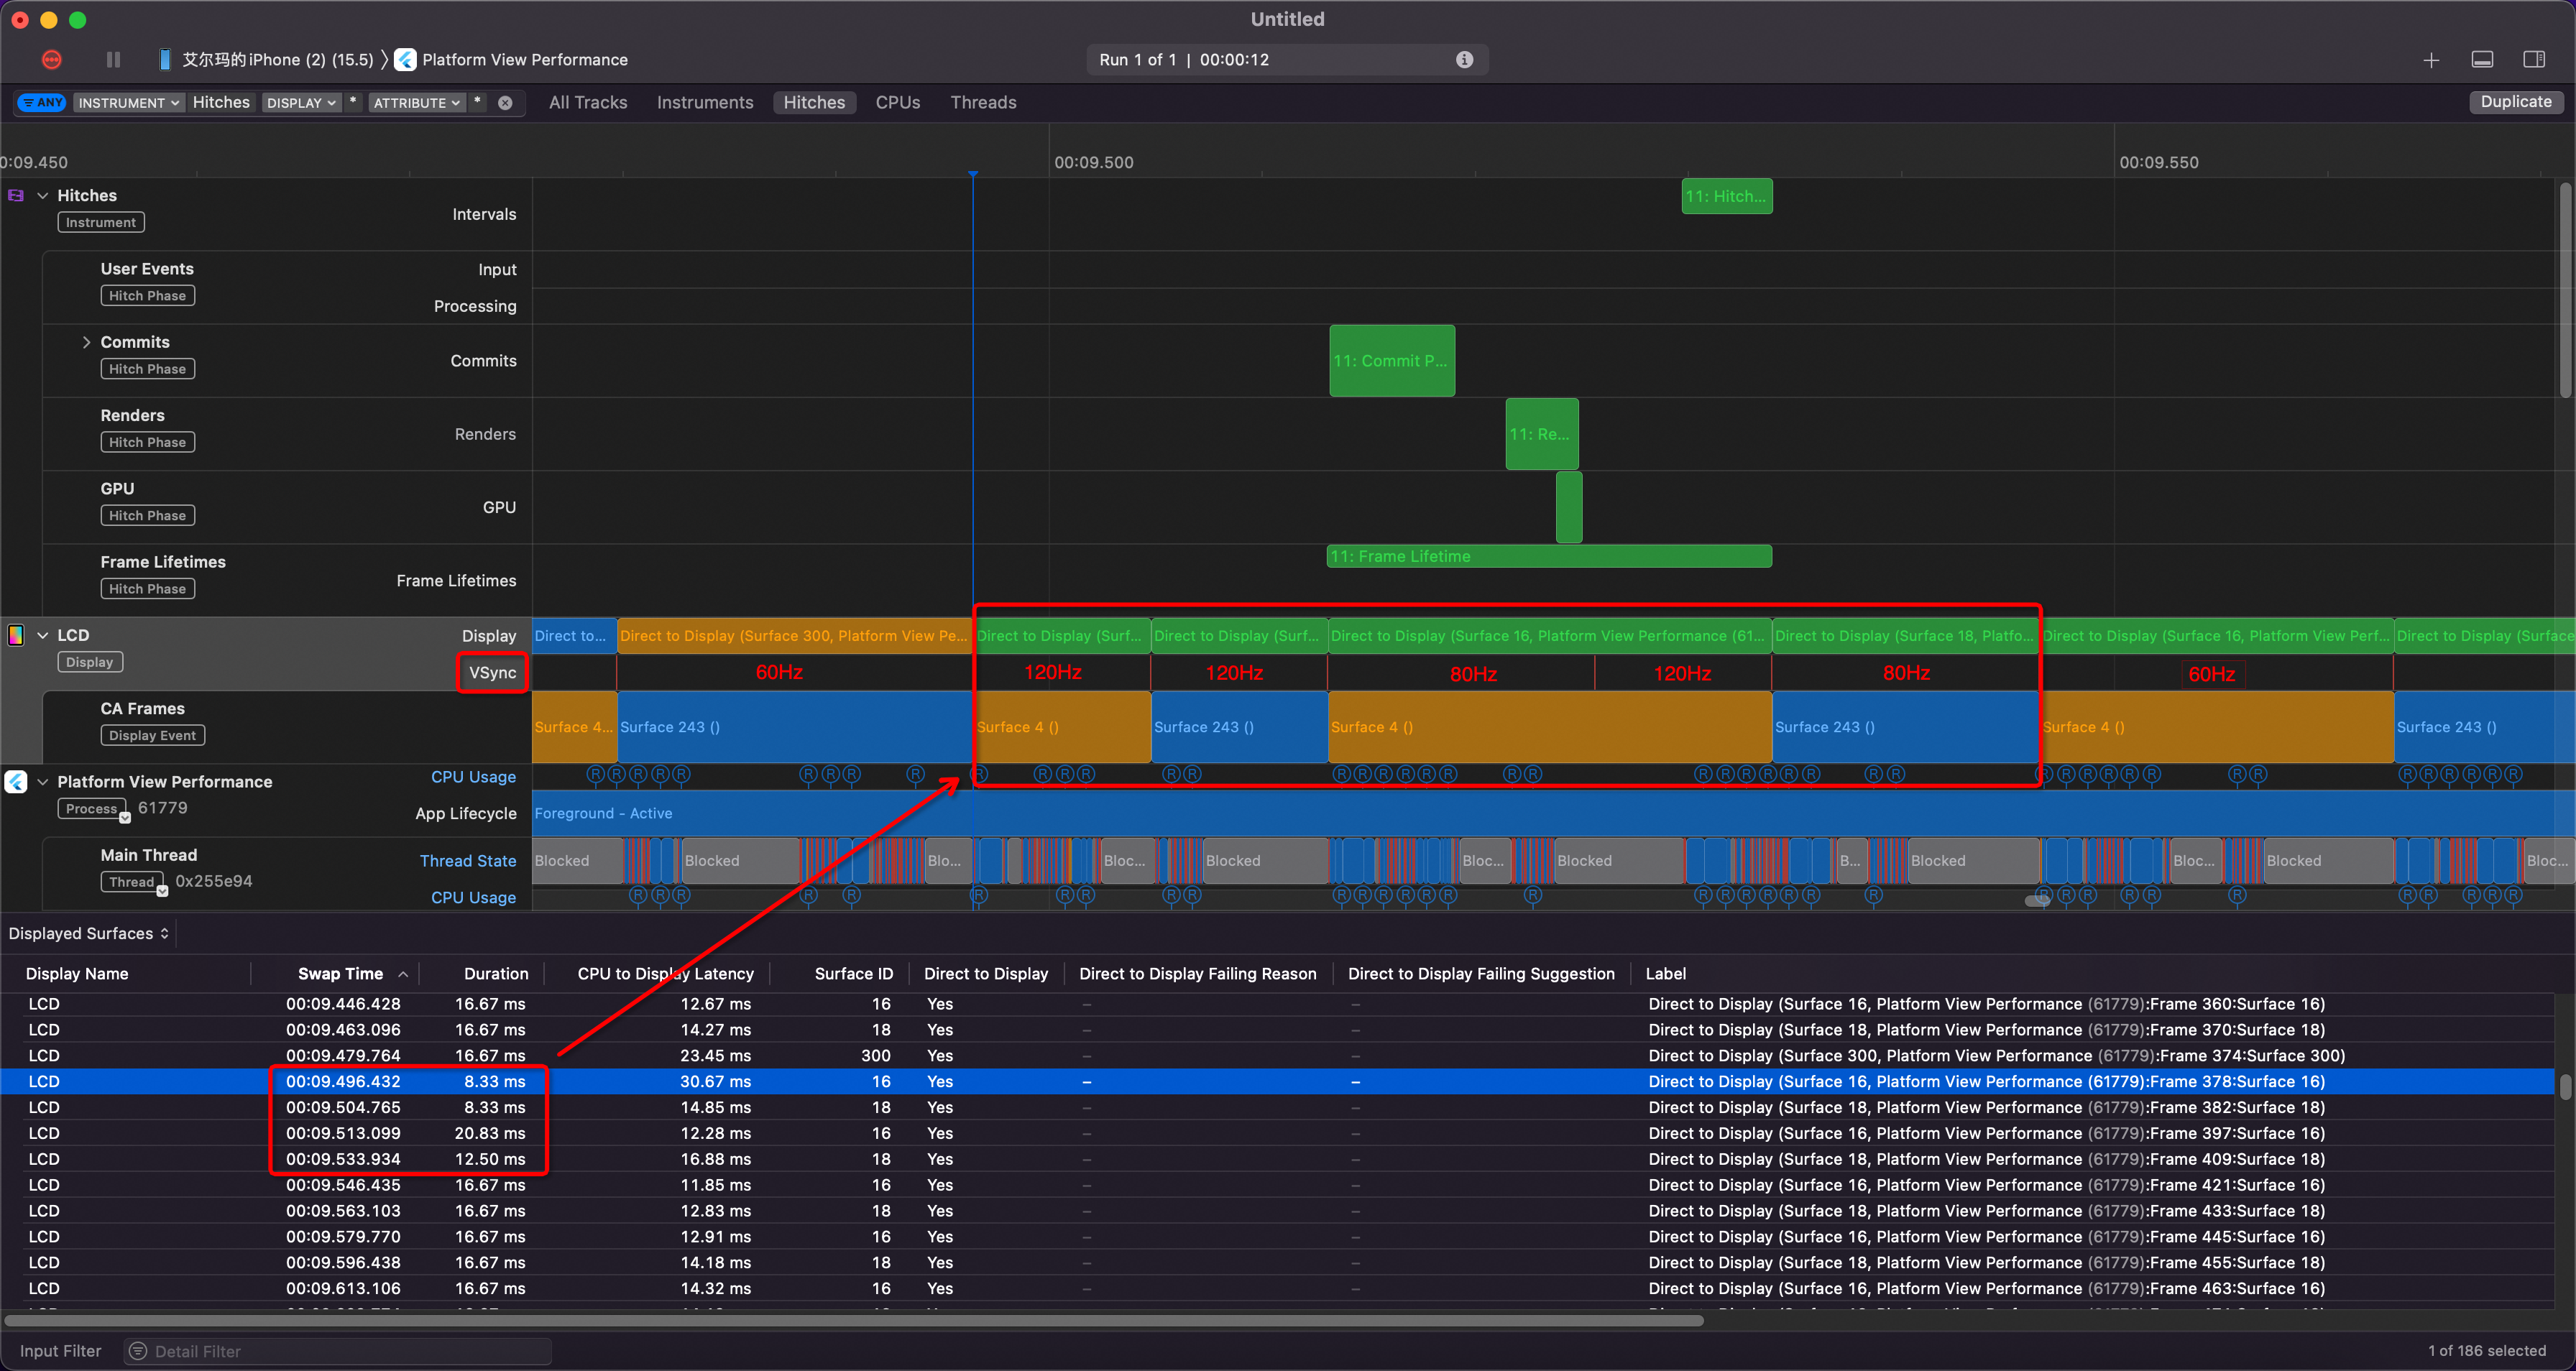This screenshot has height=1371, width=2576.
Task: Toggle the right inspector sidebar icon
Action: [x=2534, y=60]
